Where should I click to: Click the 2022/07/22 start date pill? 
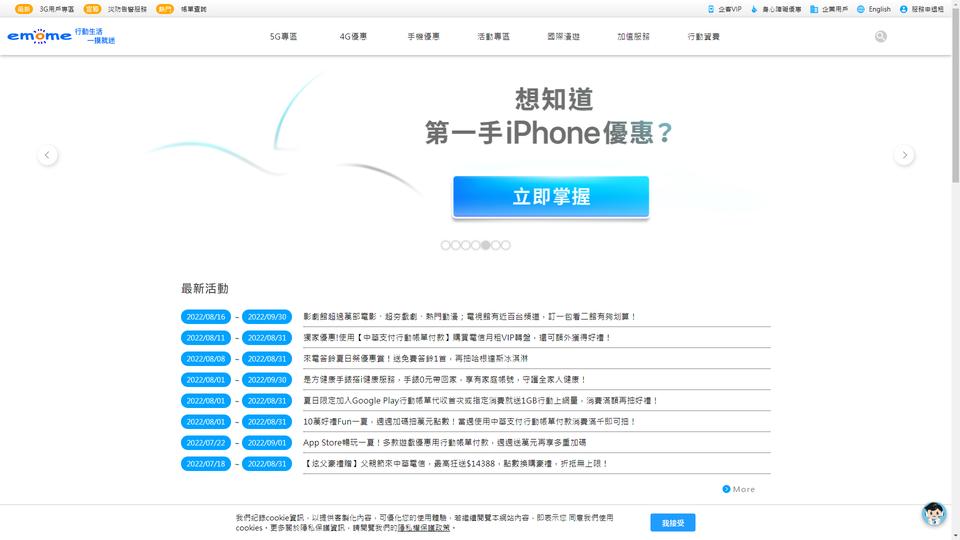[206, 443]
